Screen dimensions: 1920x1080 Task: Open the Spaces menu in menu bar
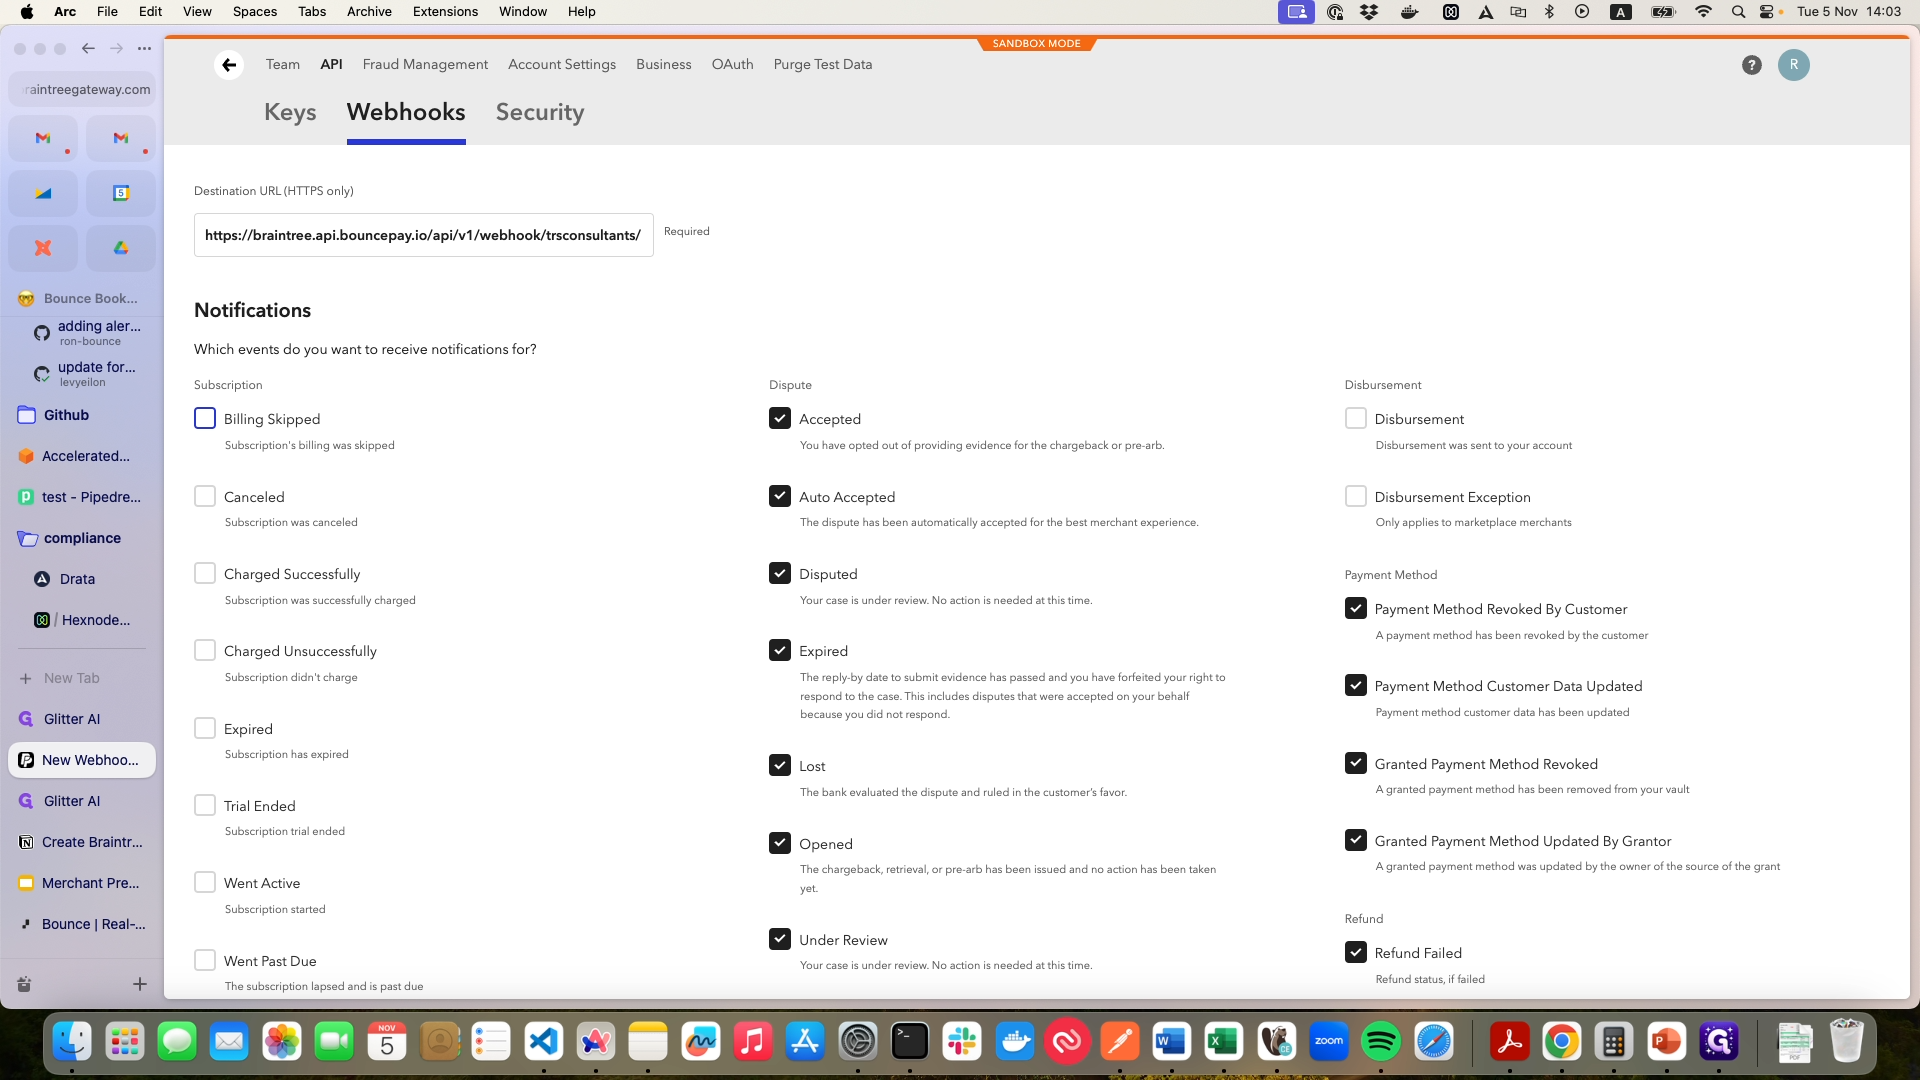255,12
